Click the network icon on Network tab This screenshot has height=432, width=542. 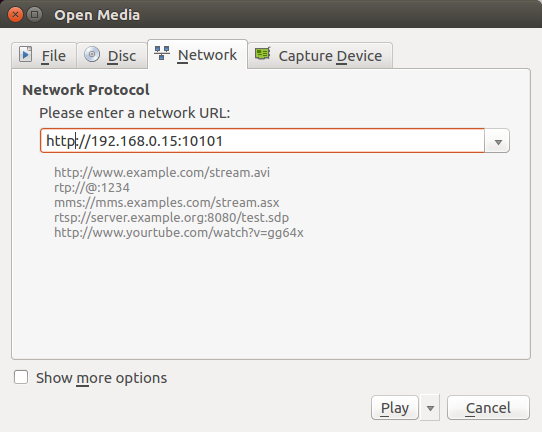click(x=162, y=53)
